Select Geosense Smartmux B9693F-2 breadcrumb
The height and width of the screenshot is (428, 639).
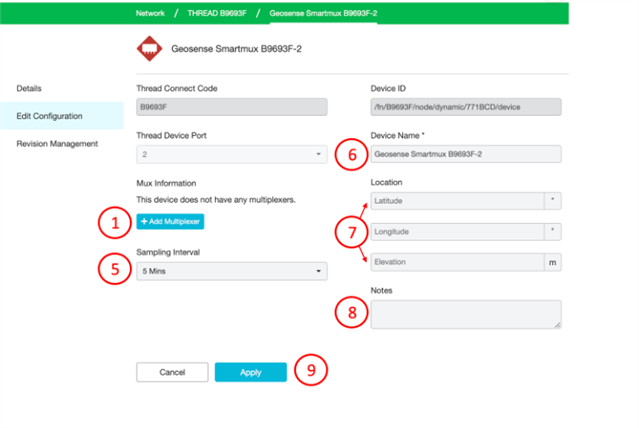(x=323, y=13)
